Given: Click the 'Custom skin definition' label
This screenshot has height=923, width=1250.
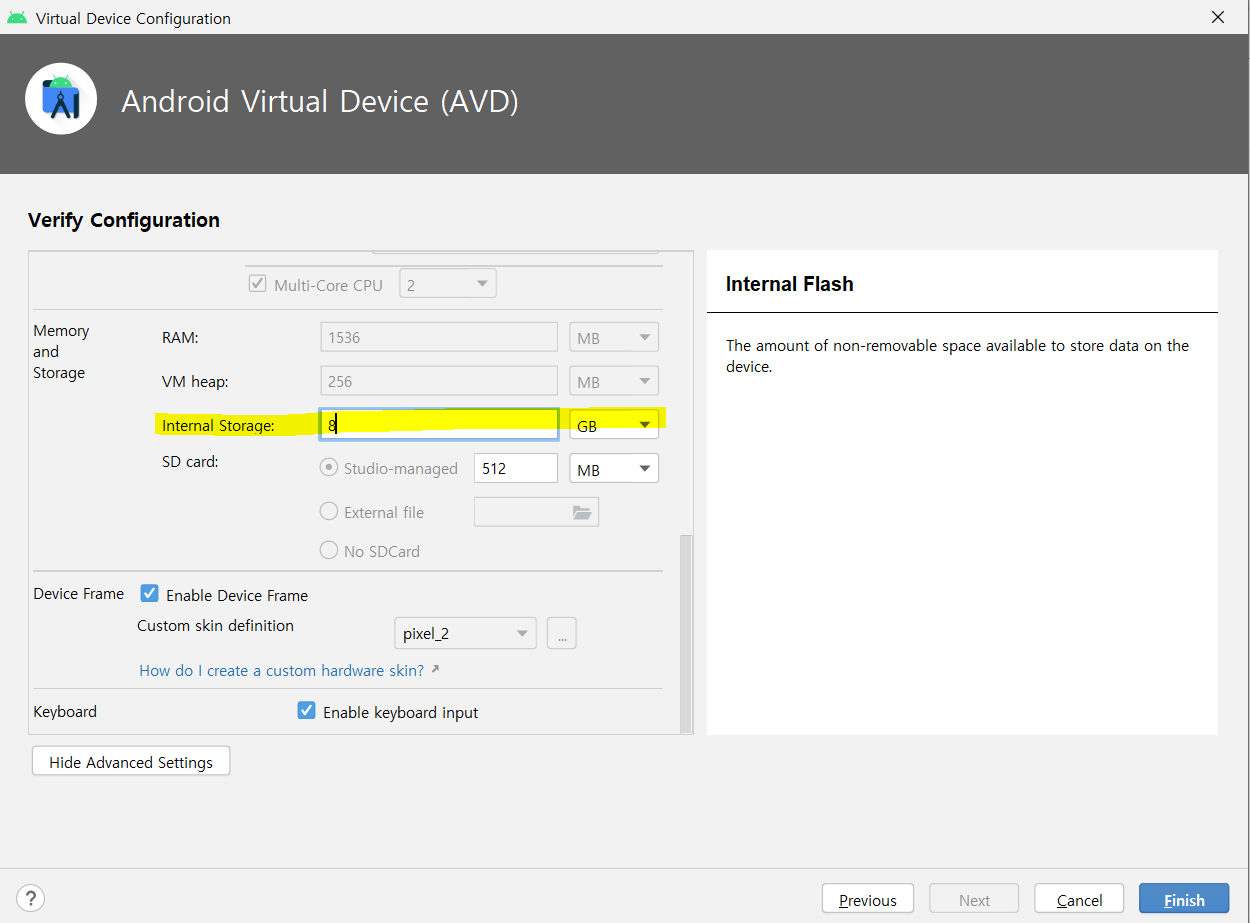Looking at the screenshot, I should 215,625.
